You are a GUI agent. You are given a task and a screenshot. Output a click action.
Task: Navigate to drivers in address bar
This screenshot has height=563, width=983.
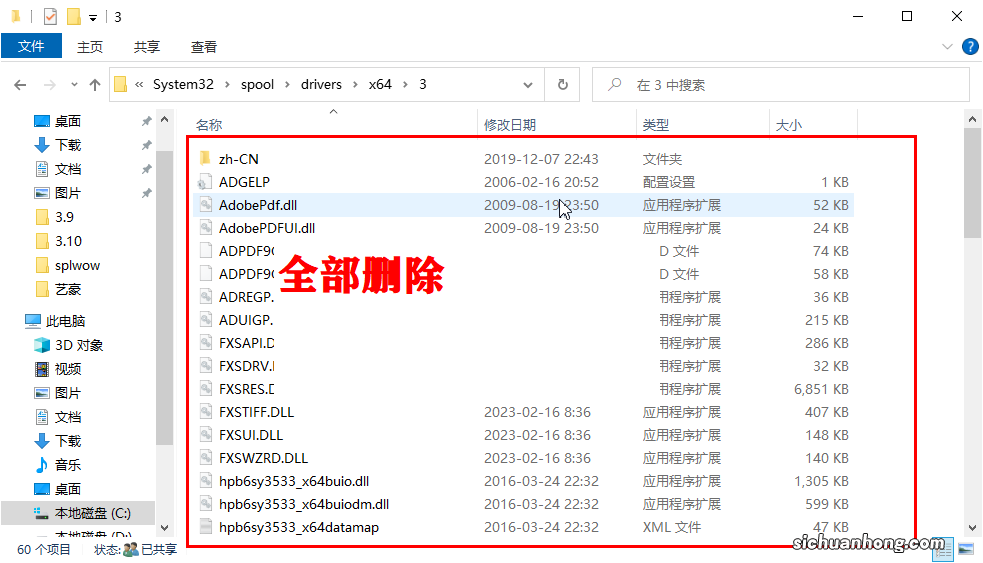click(x=321, y=84)
